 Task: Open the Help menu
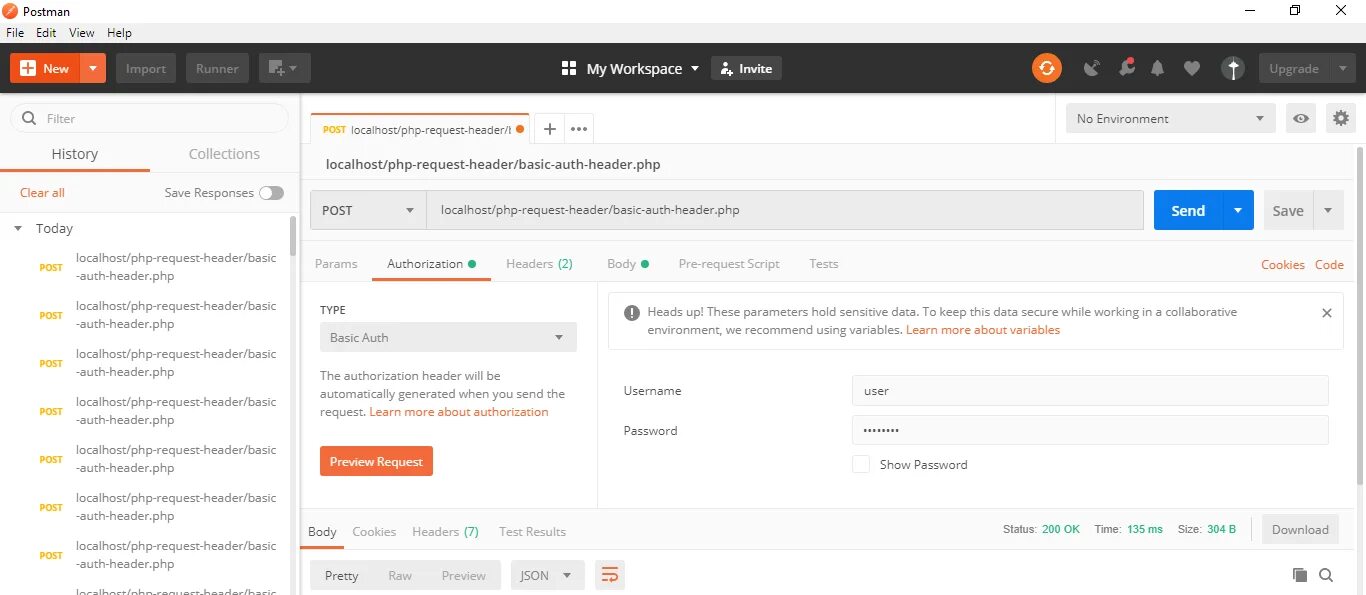[119, 33]
